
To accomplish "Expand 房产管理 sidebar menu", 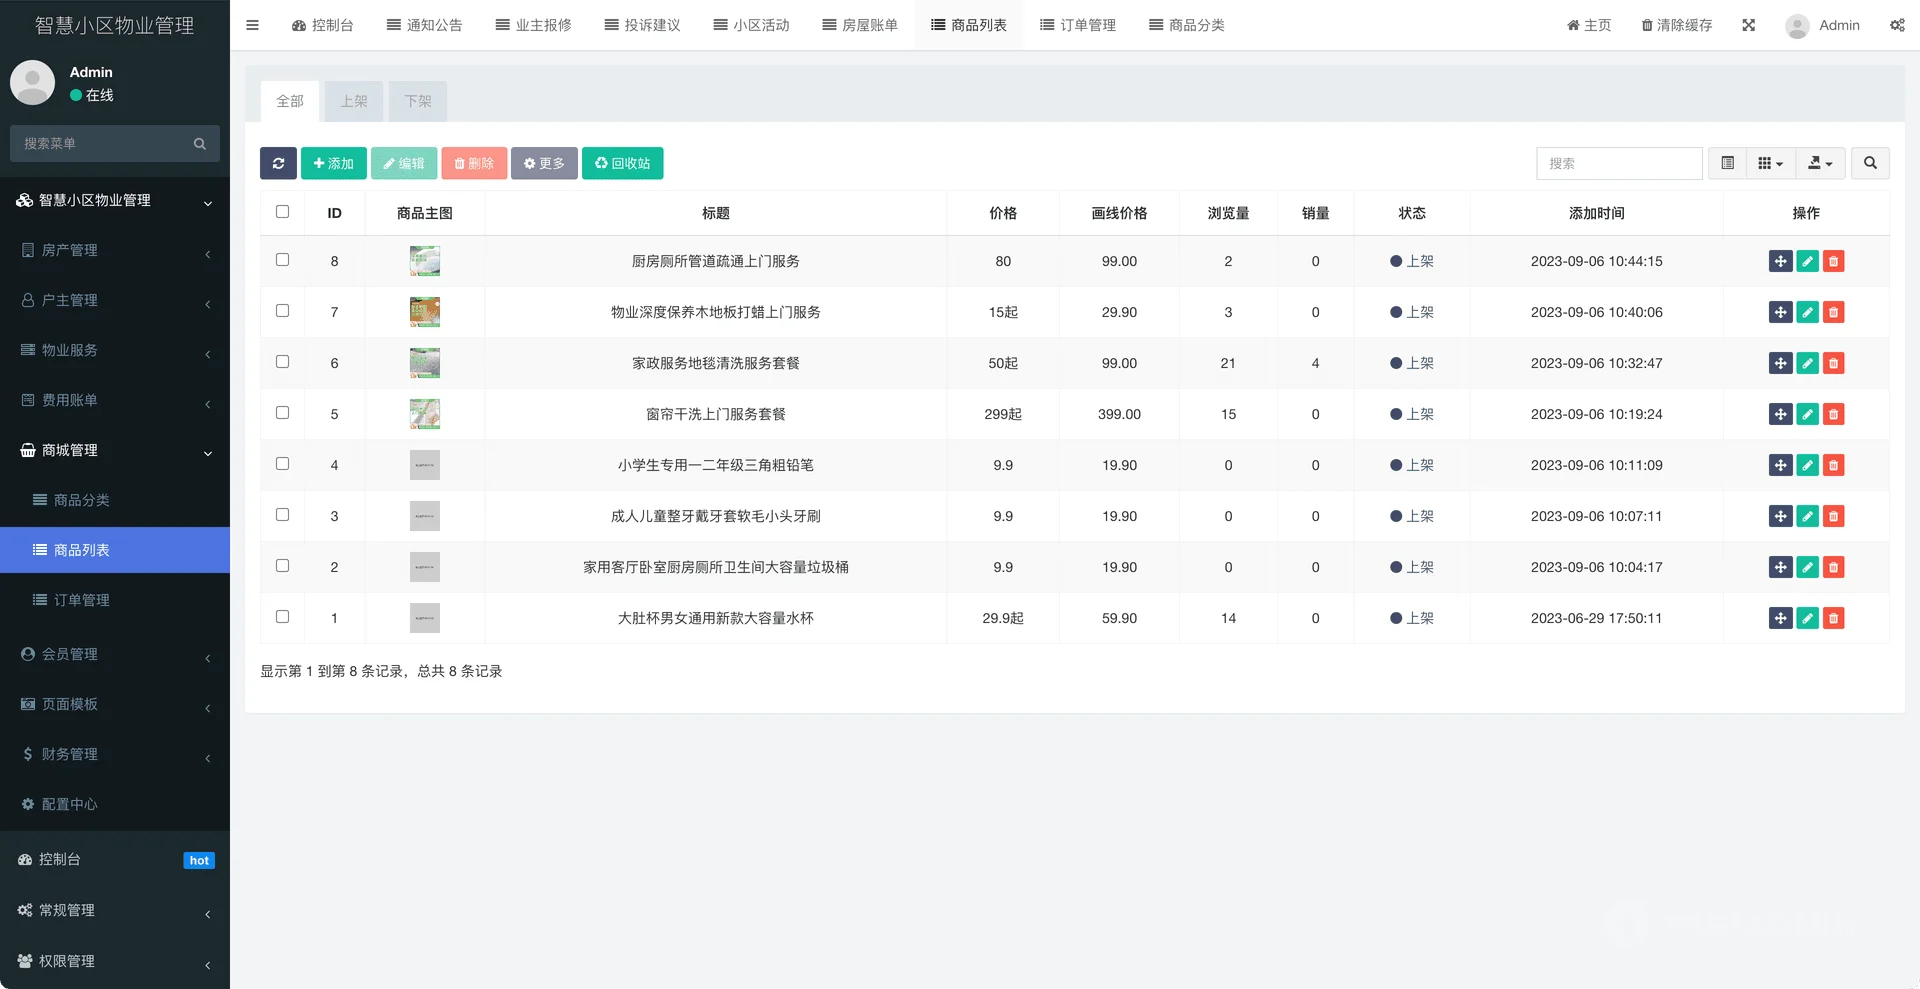I will point(115,250).
